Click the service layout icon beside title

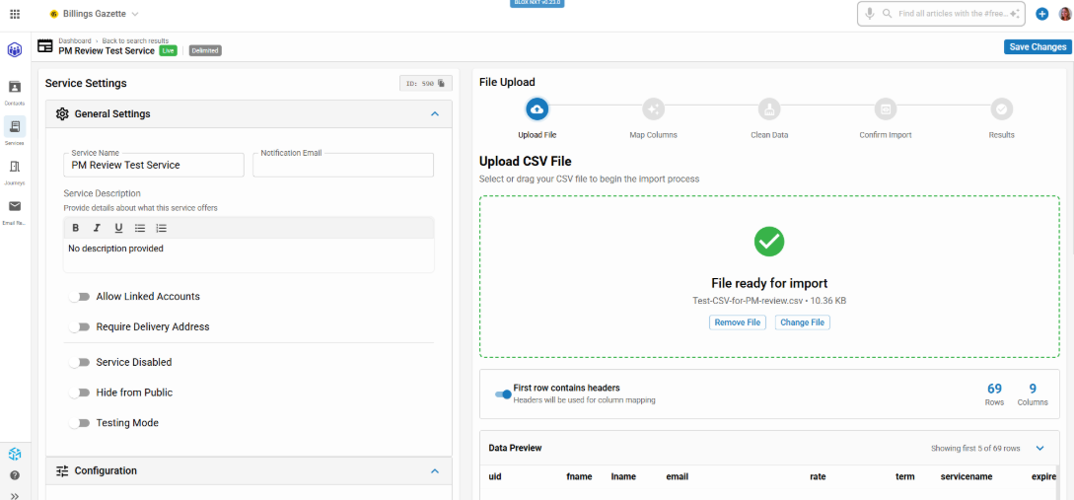point(45,47)
